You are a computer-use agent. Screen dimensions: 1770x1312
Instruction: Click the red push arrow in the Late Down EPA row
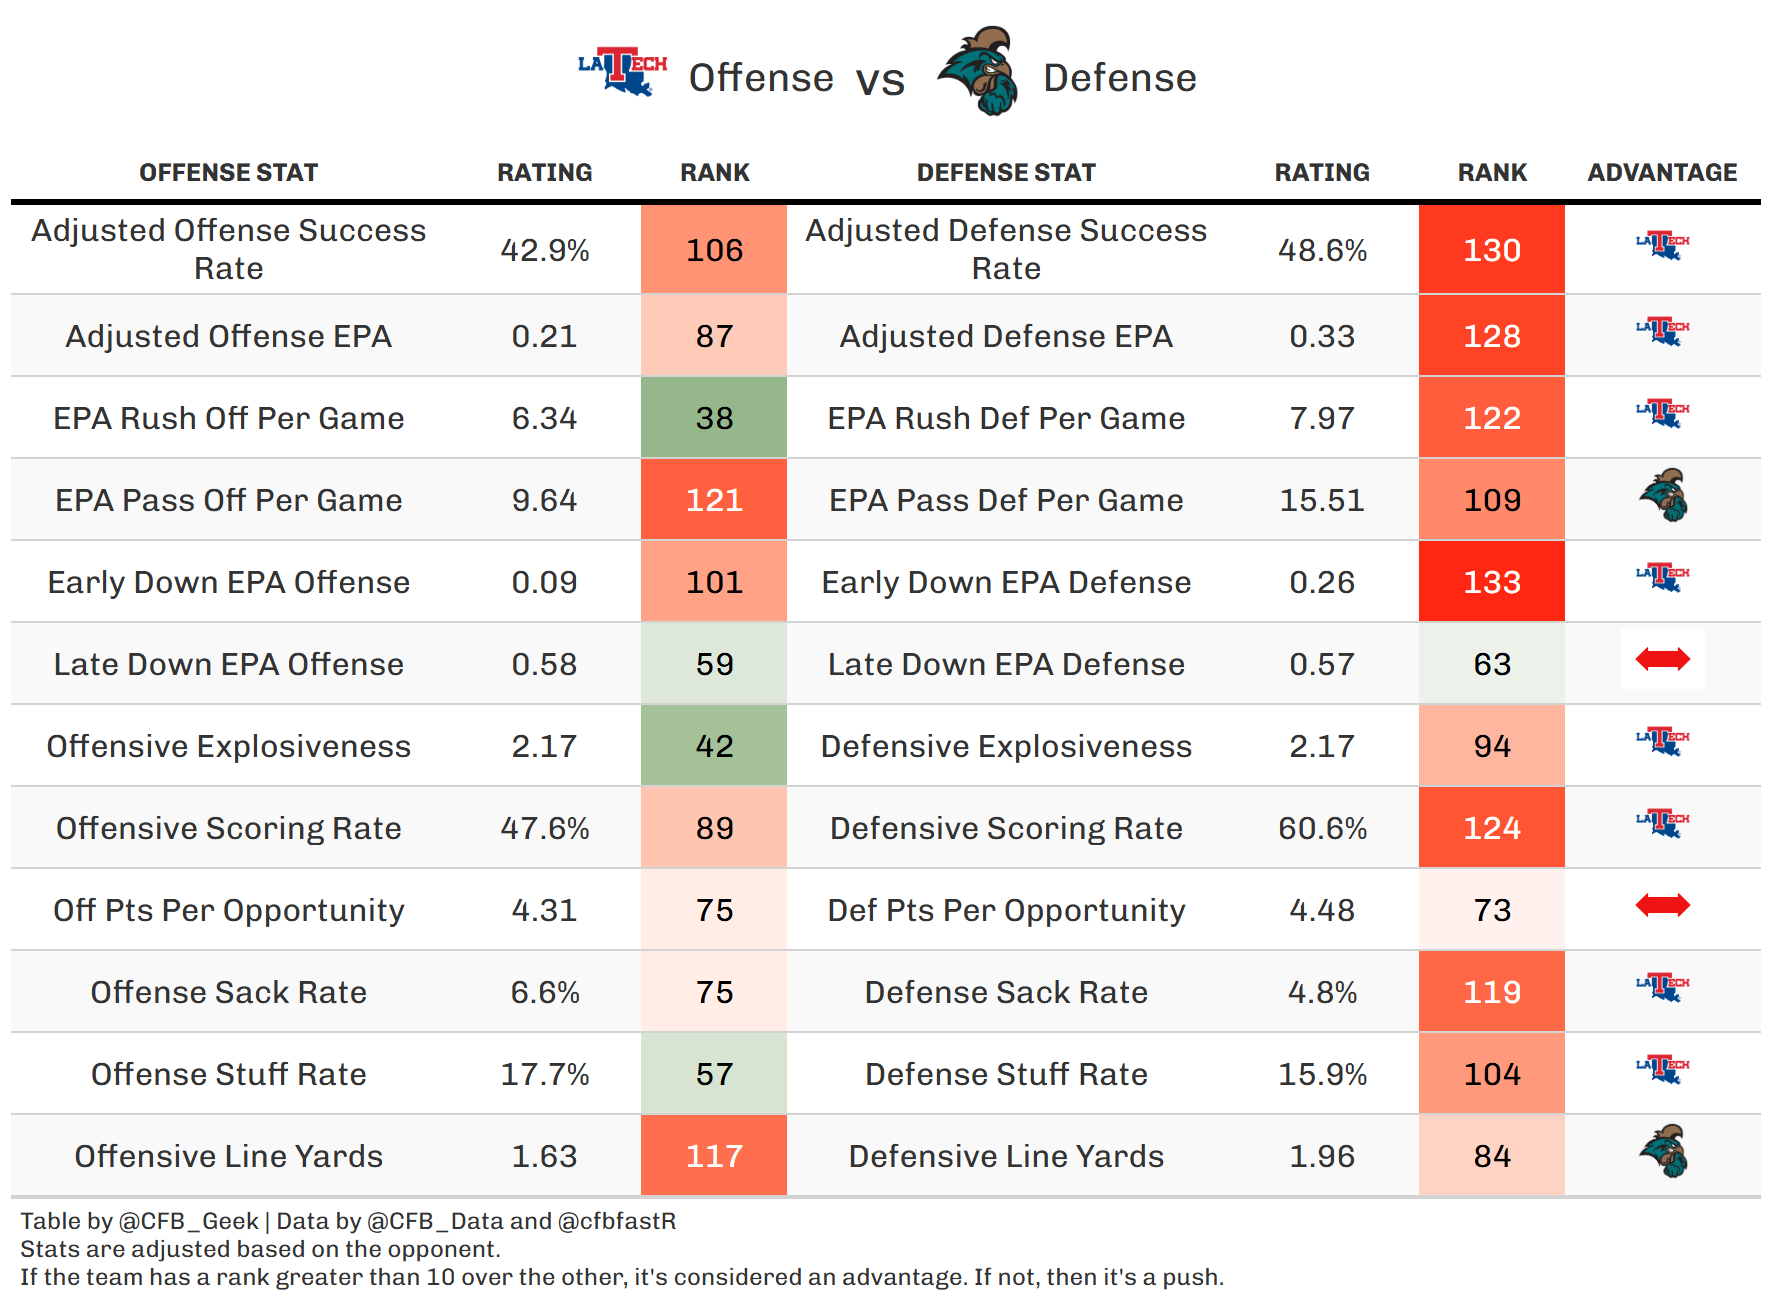pos(1662,659)
